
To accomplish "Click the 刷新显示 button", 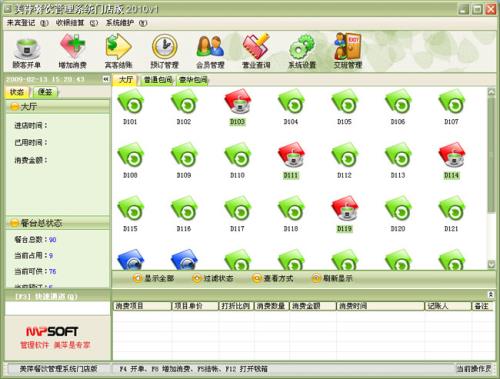I will click(332, 278).
